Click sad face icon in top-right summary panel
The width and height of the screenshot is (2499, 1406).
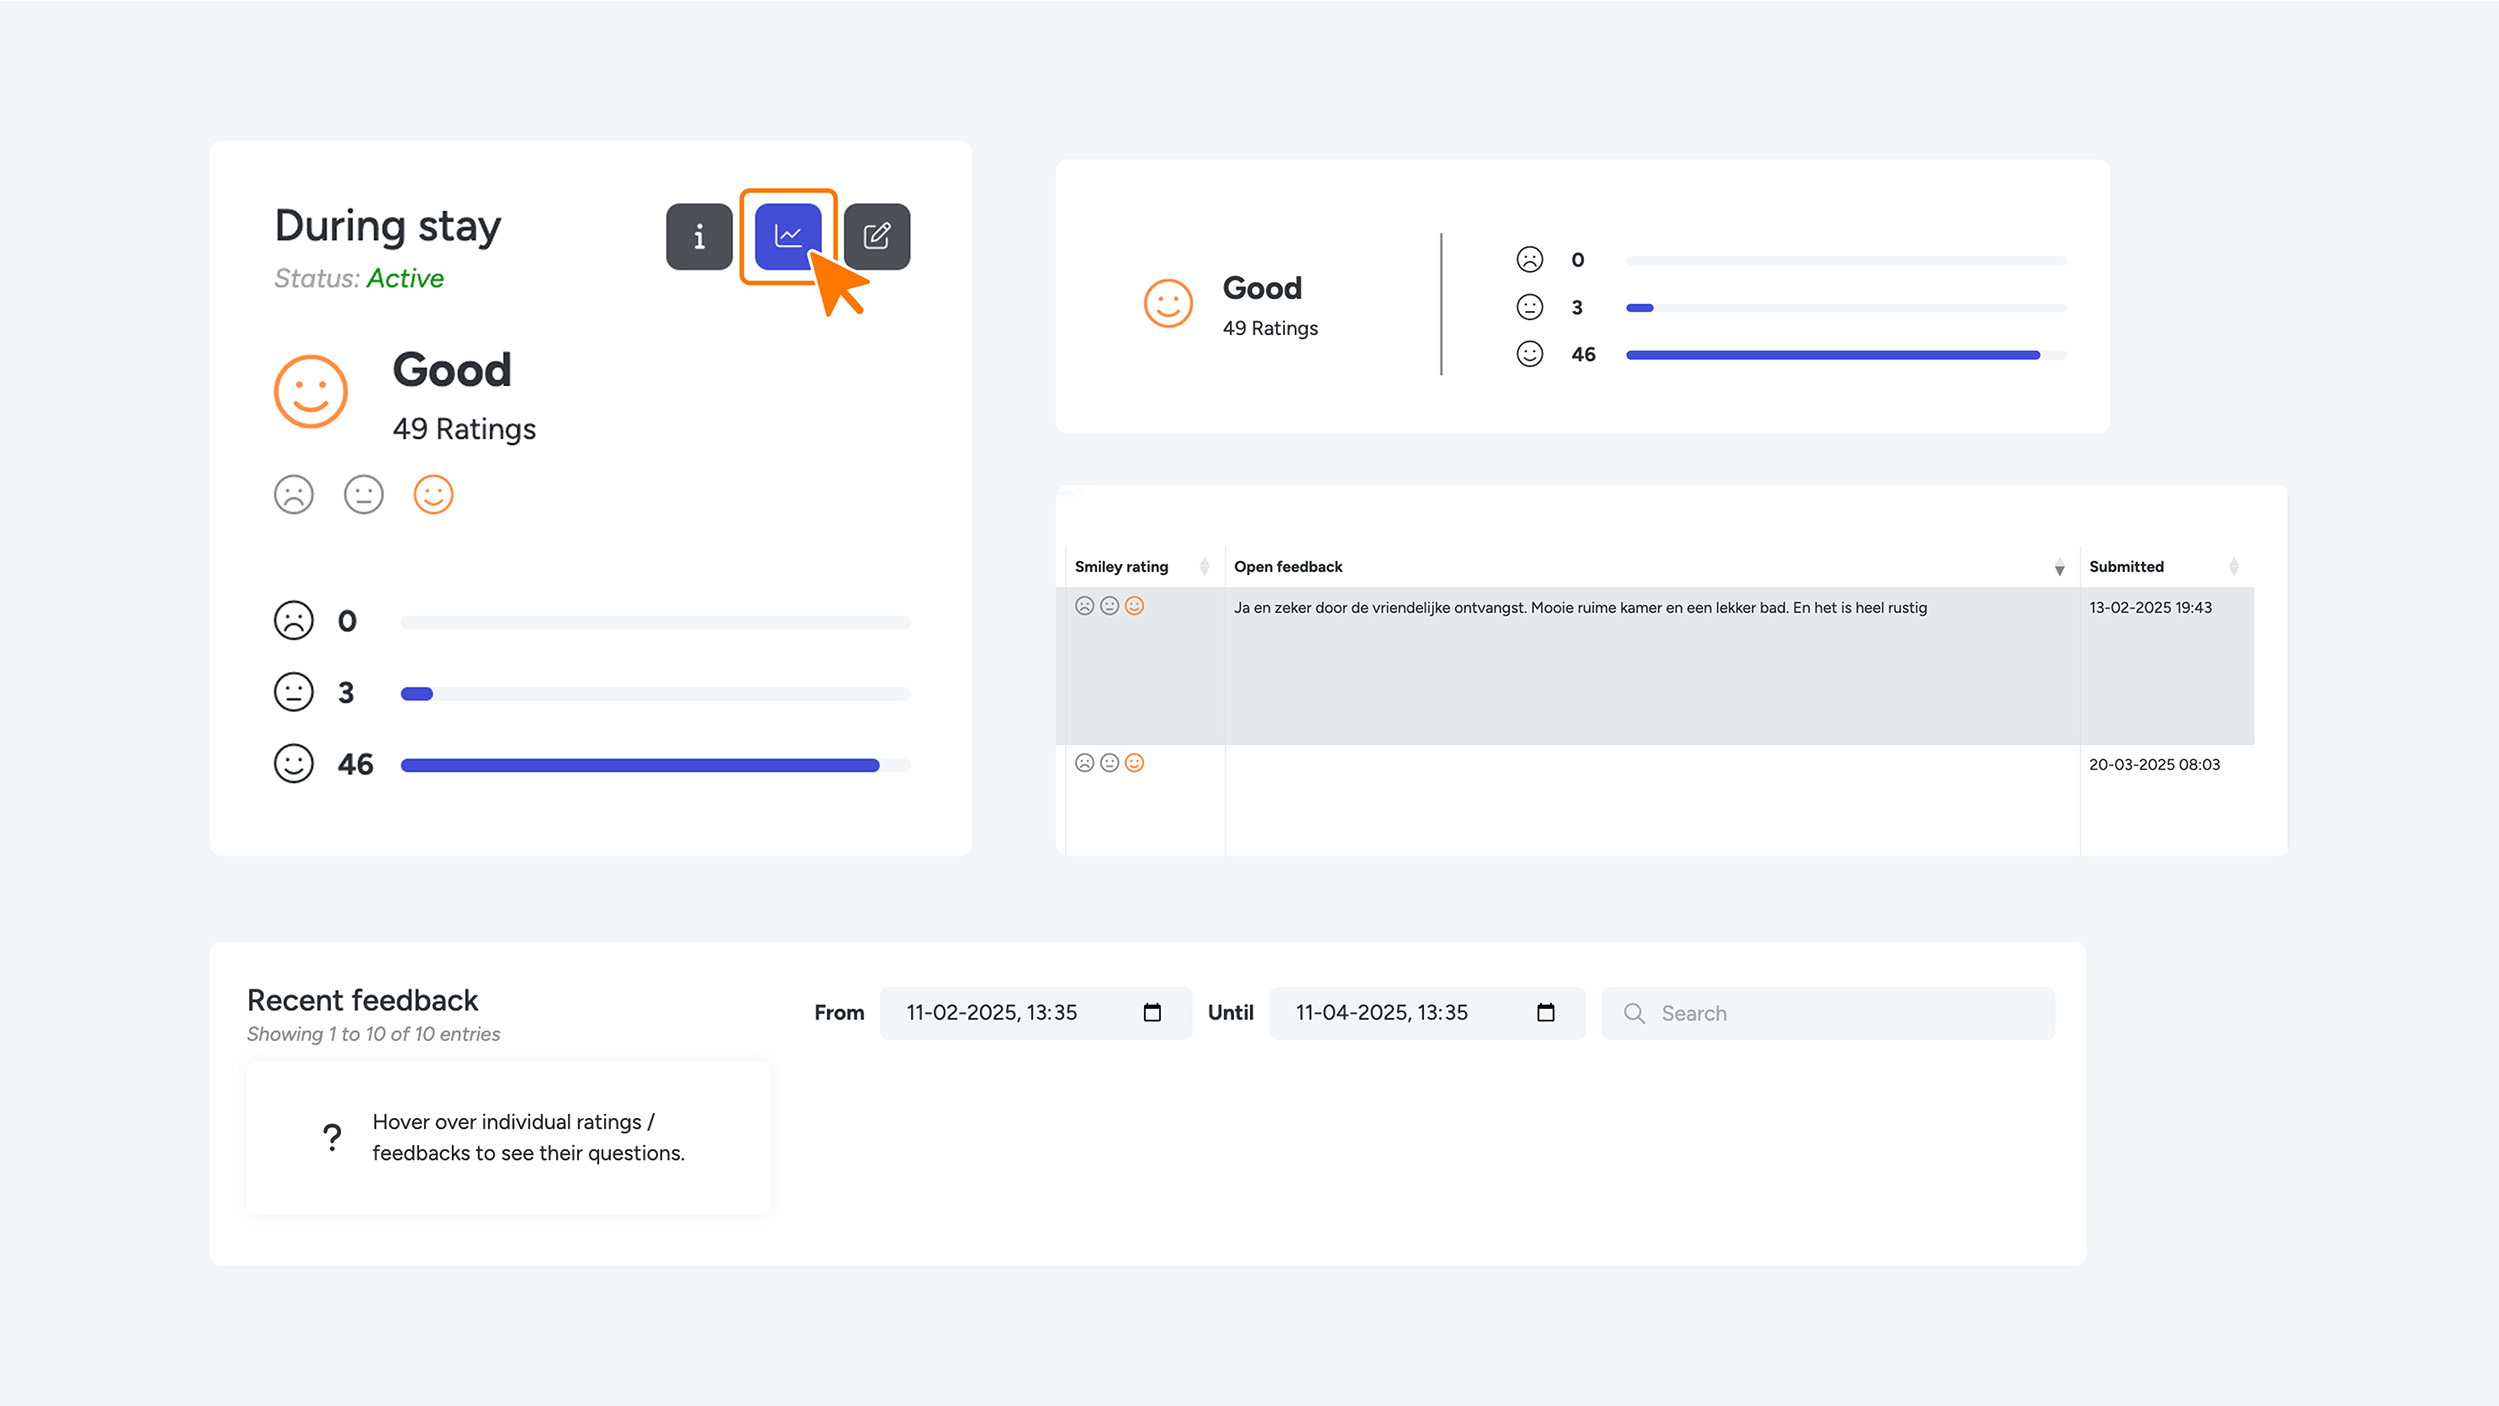tap(1530, 260)
